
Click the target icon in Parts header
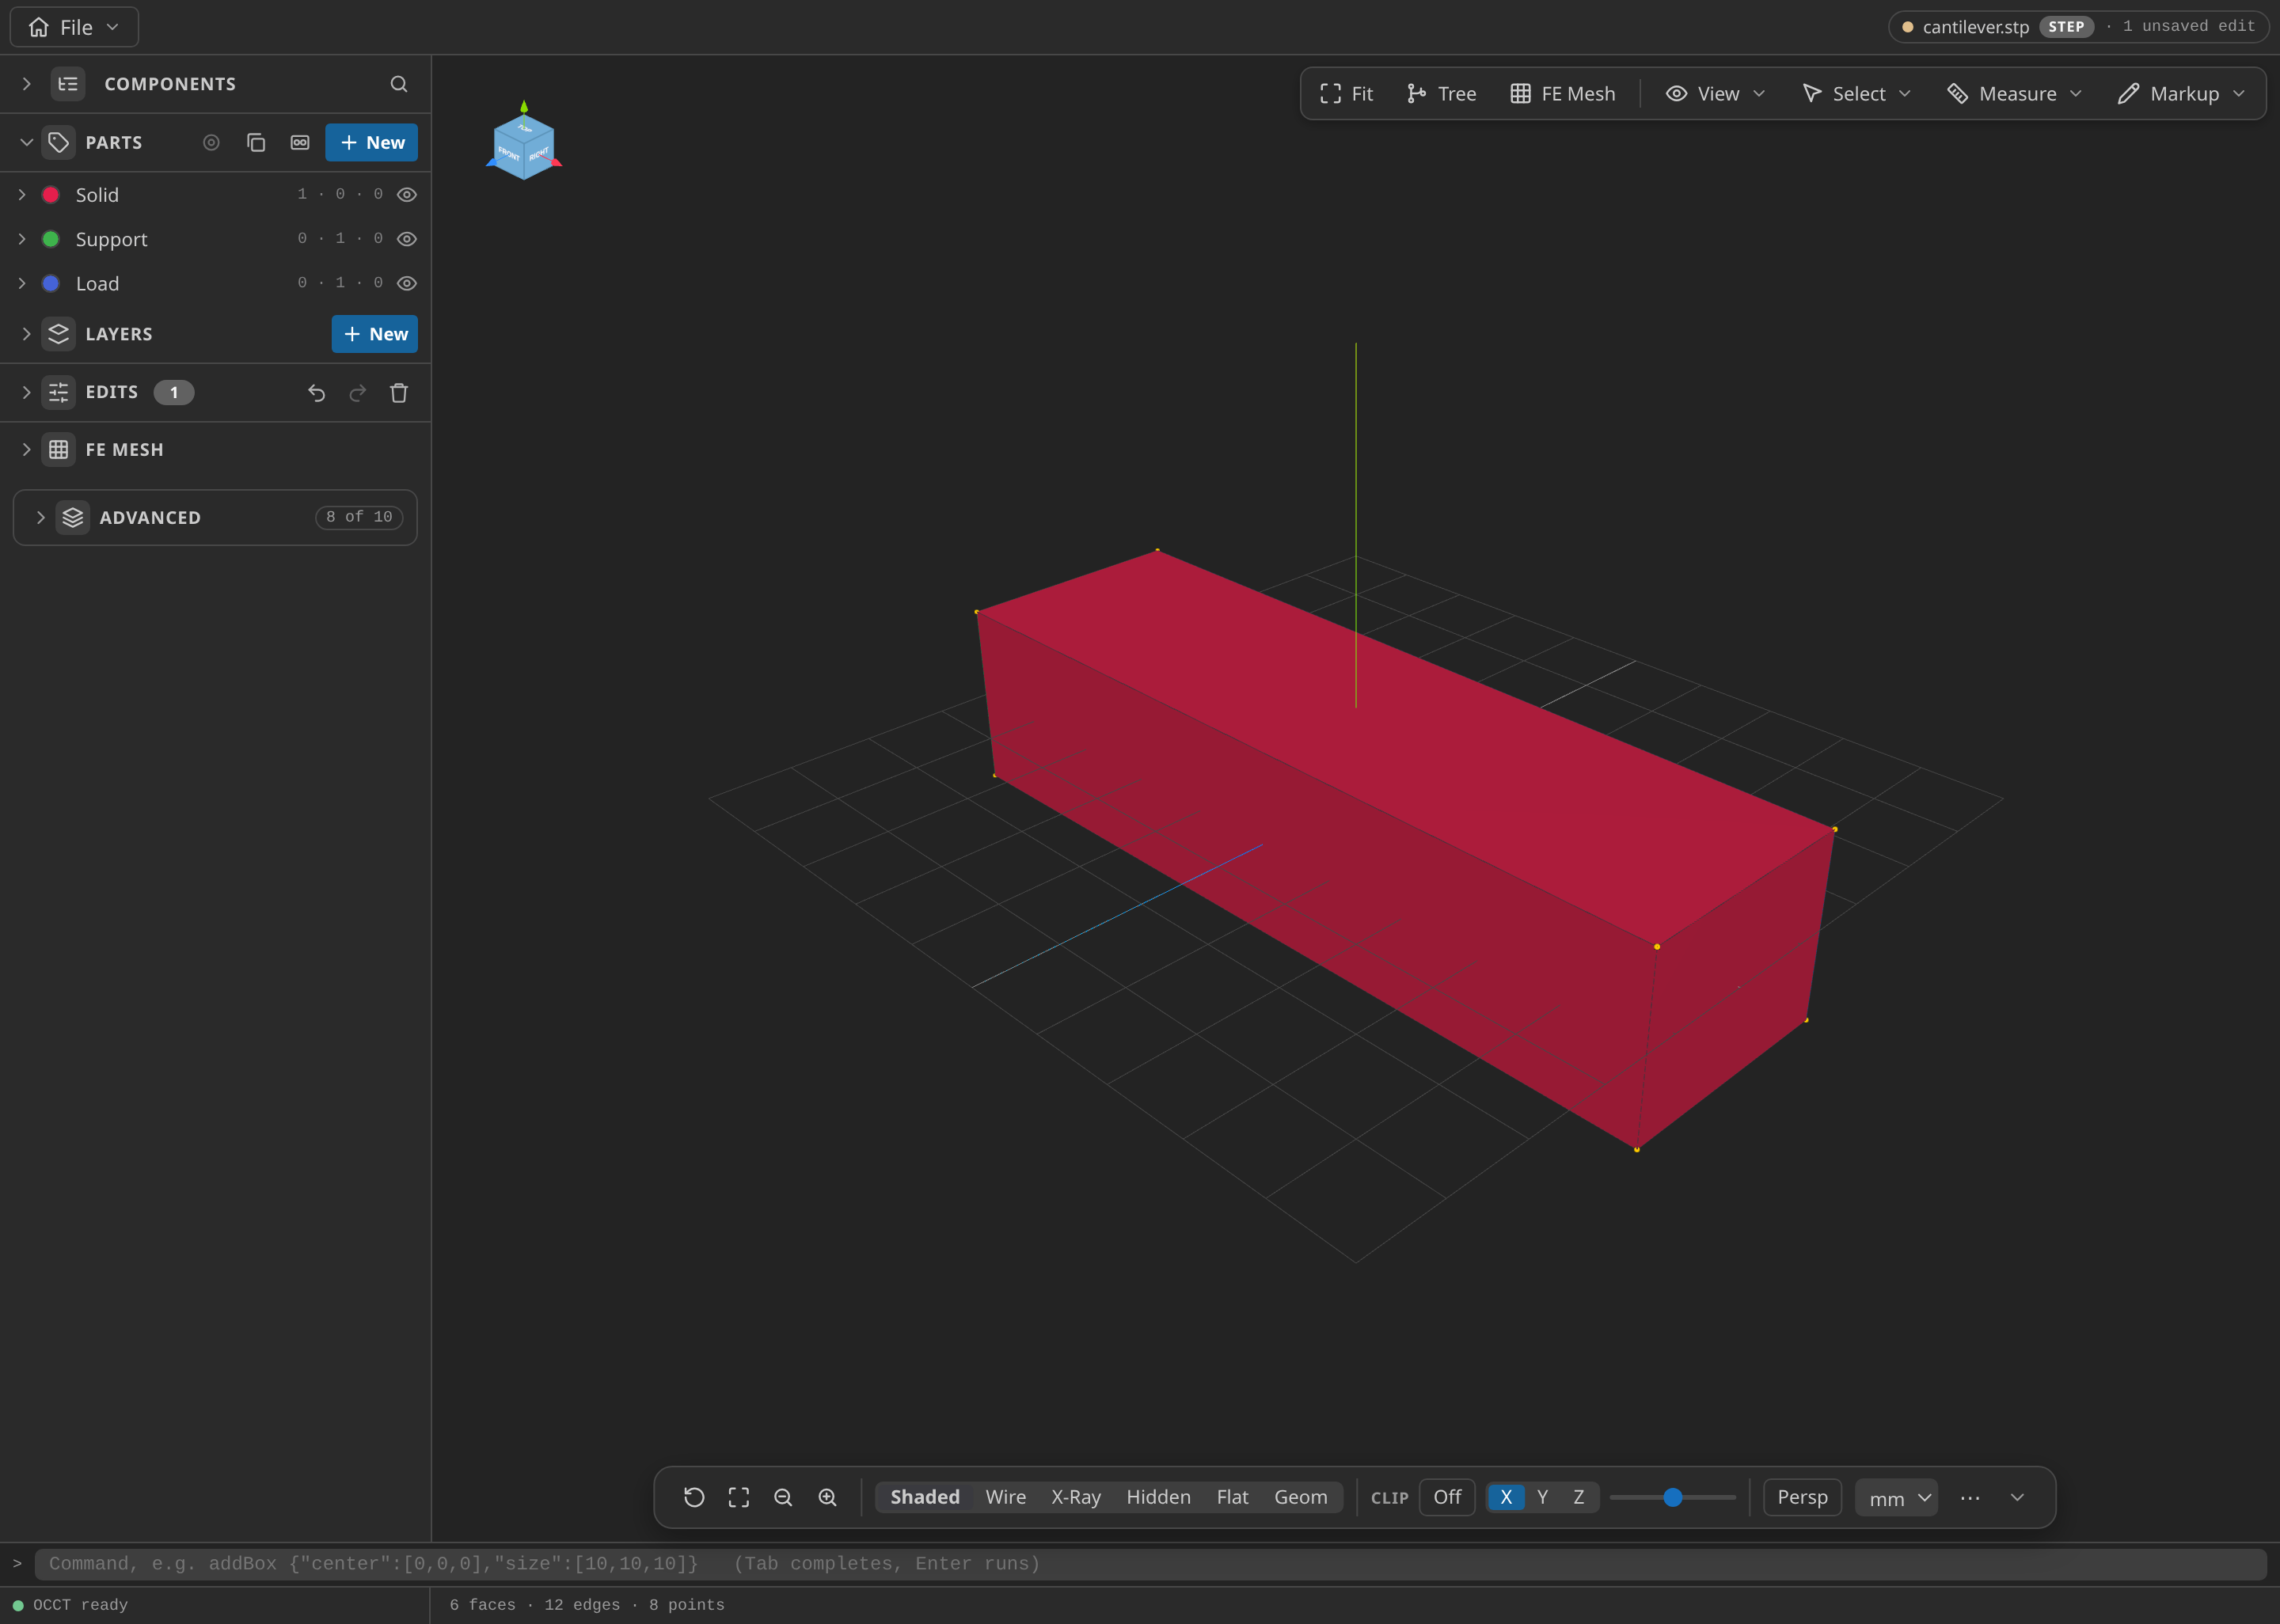click(x=211, y=142)
